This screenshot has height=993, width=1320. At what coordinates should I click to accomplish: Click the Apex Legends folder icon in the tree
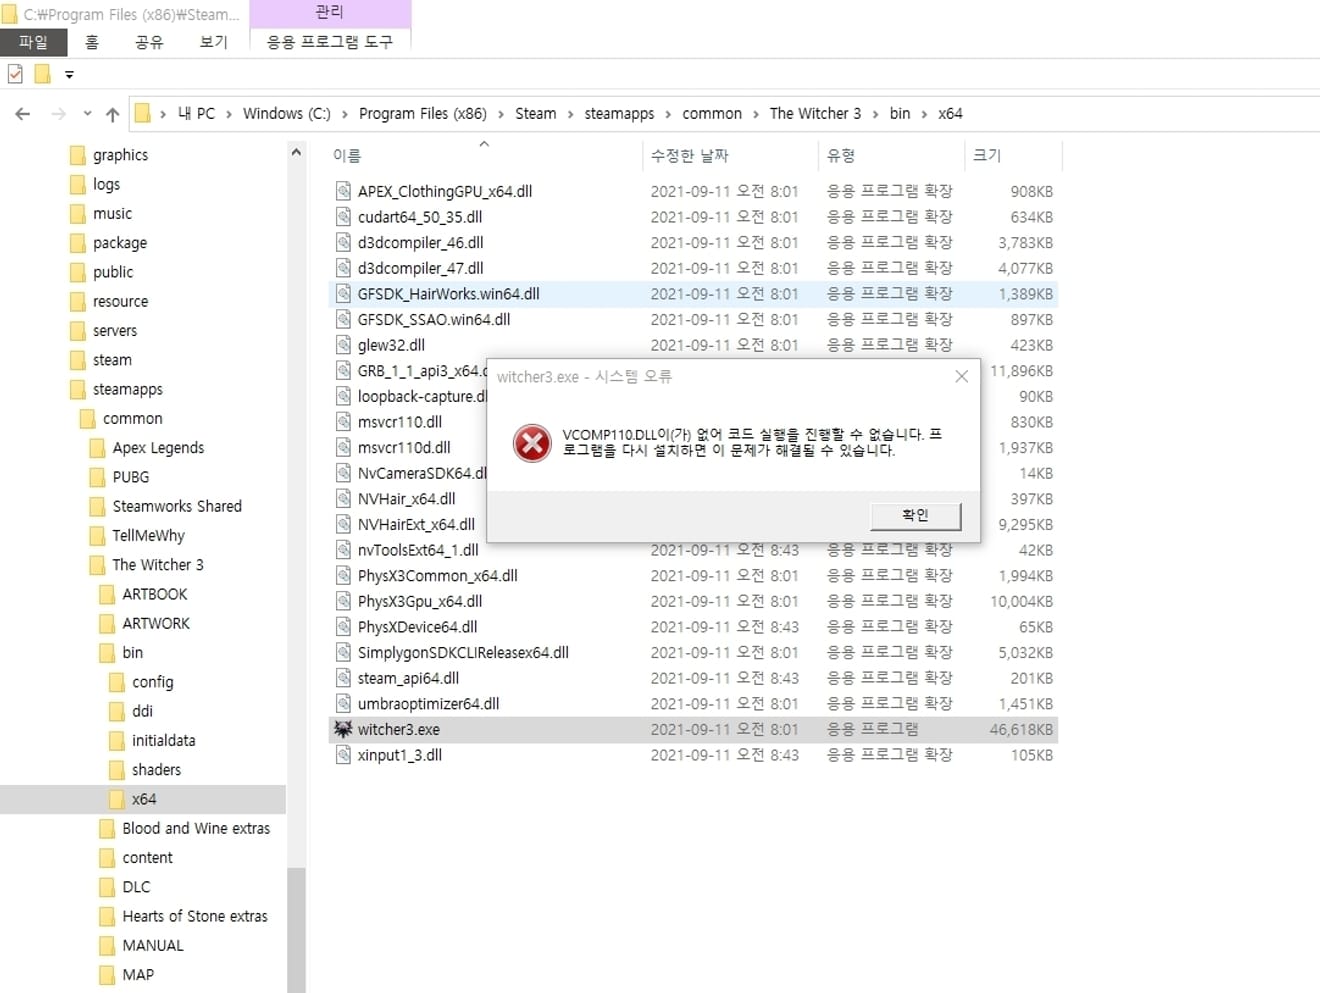tap(97, 448)
